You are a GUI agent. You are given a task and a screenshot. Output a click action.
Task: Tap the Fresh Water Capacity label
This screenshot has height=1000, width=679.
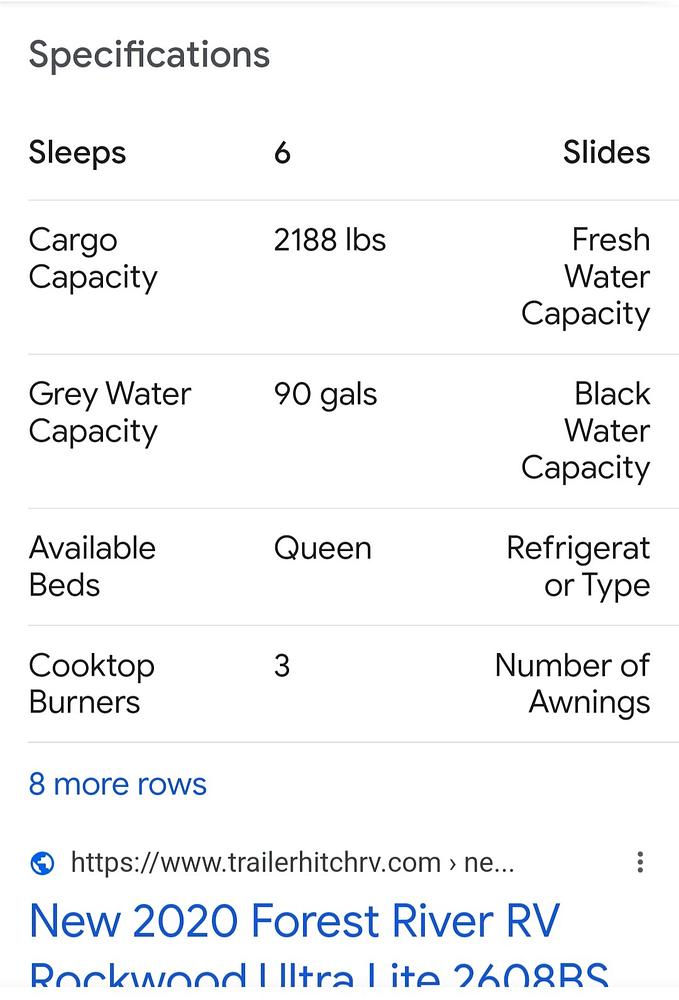tap(586, 277)
